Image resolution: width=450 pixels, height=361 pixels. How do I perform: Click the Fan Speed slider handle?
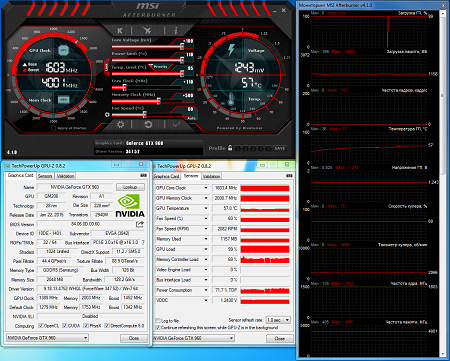145,115
